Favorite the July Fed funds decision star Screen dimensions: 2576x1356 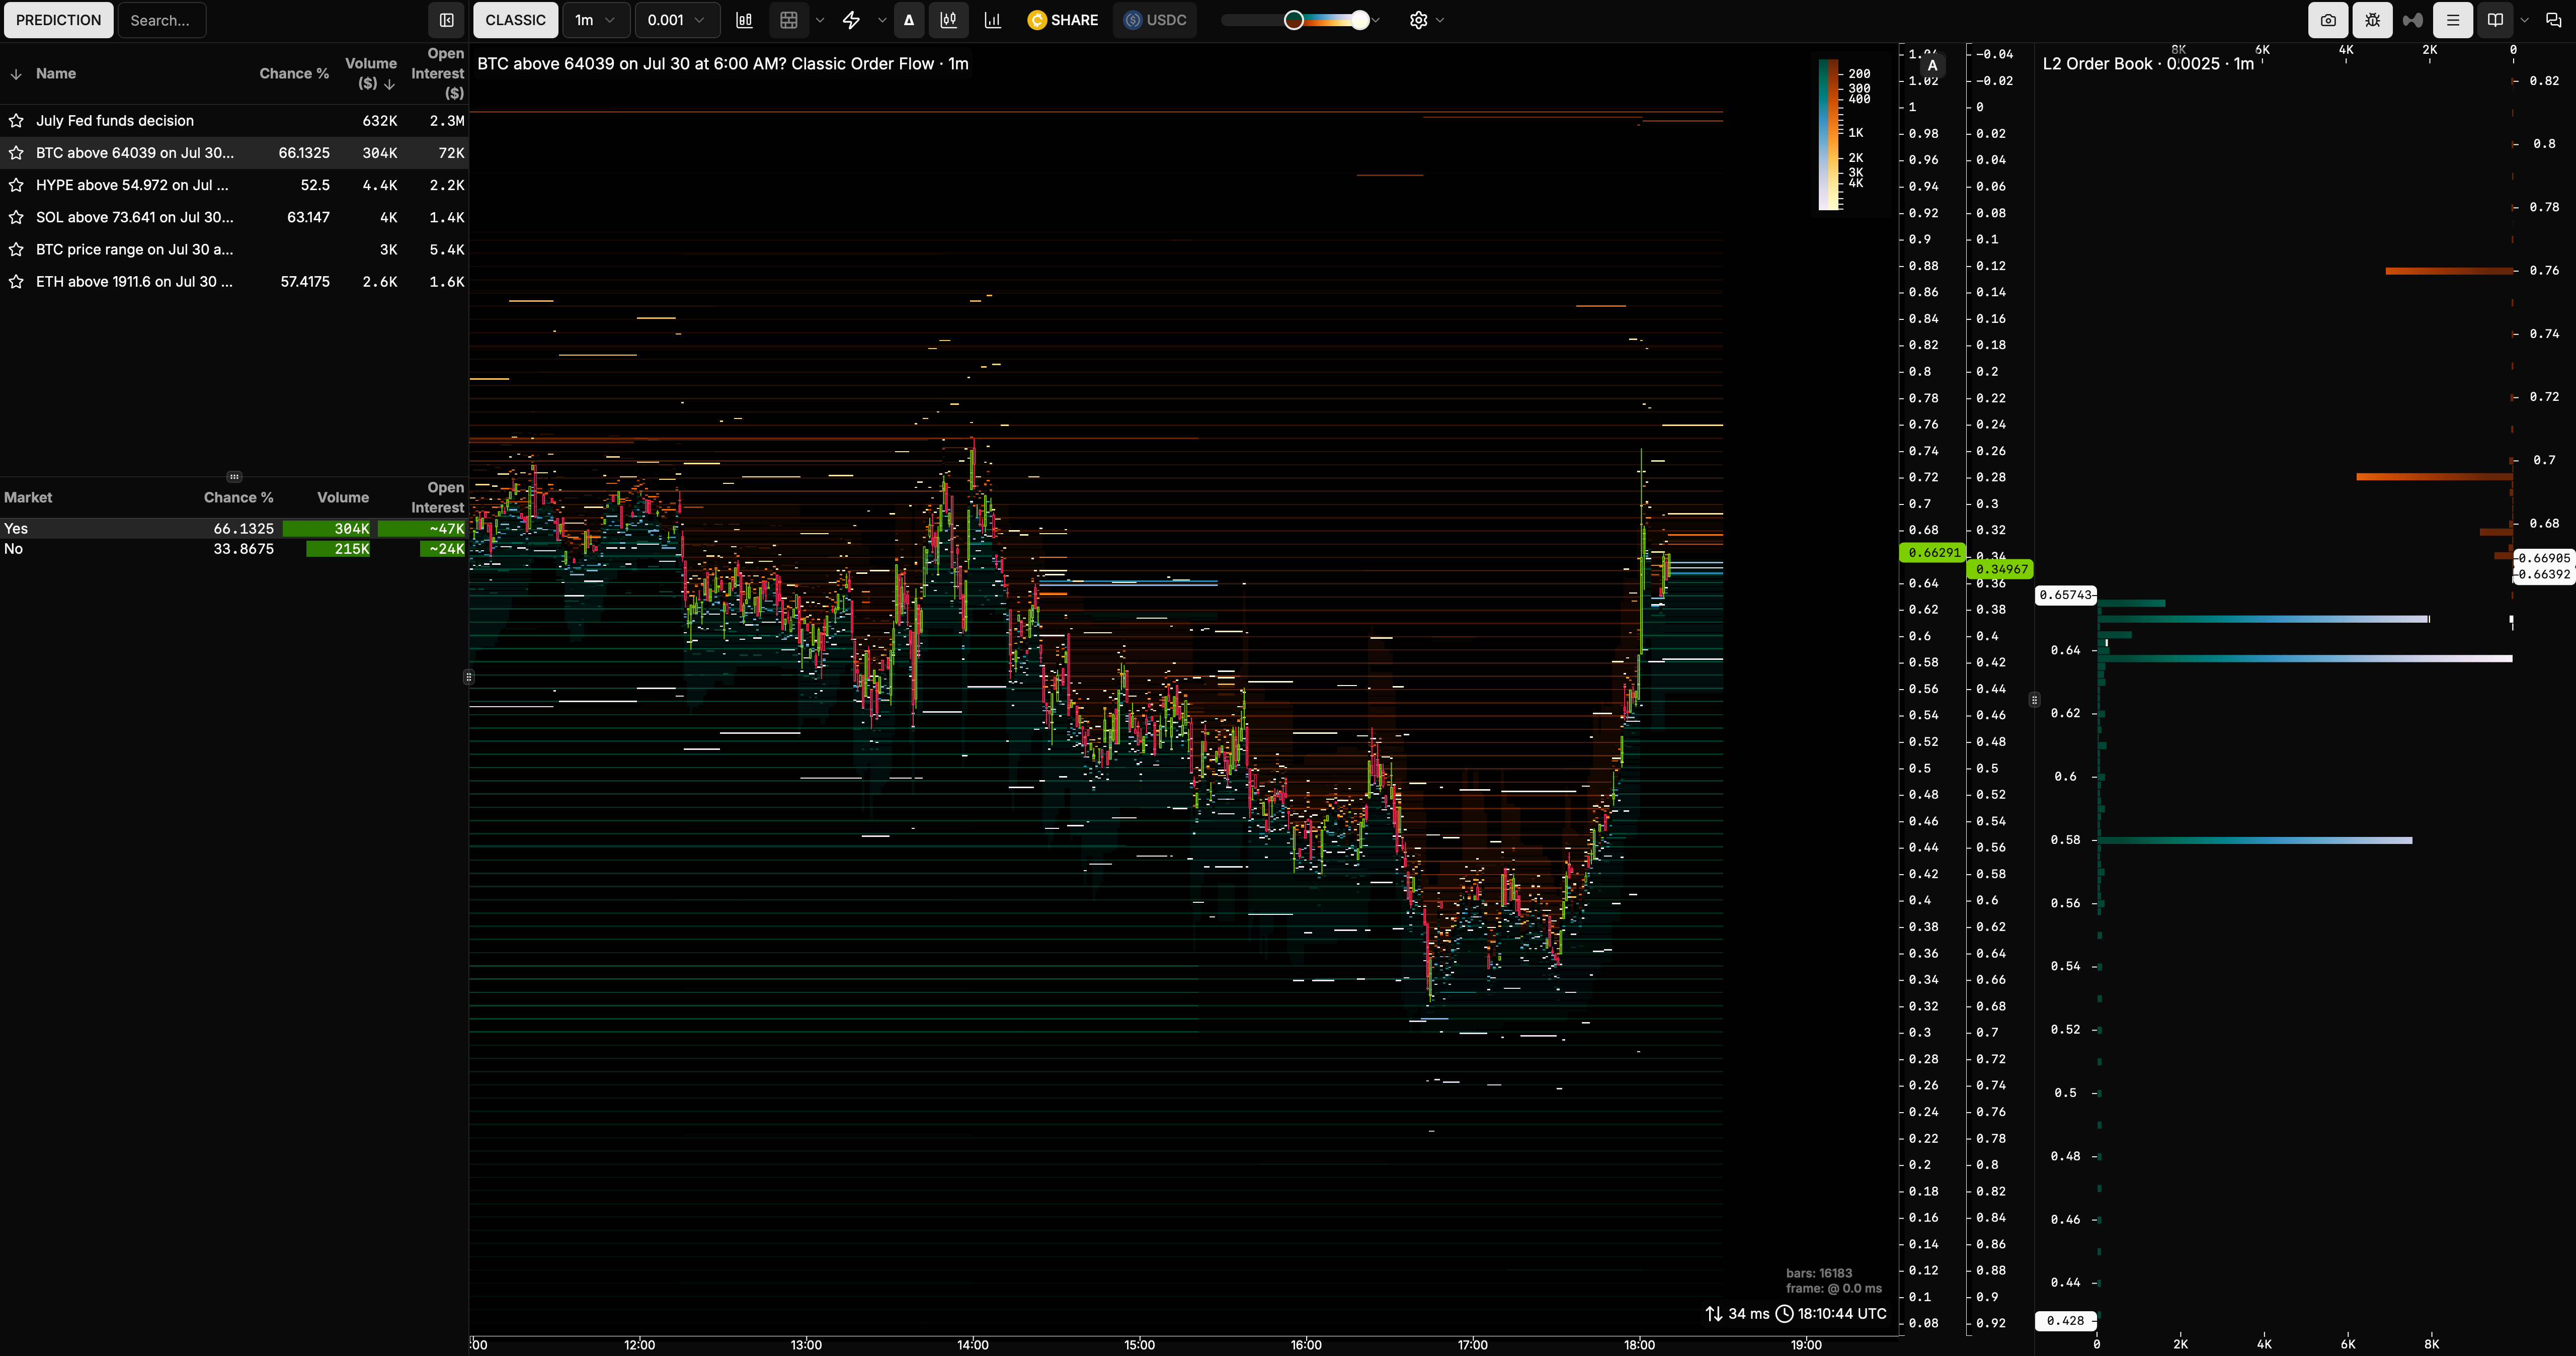point(16,121)
